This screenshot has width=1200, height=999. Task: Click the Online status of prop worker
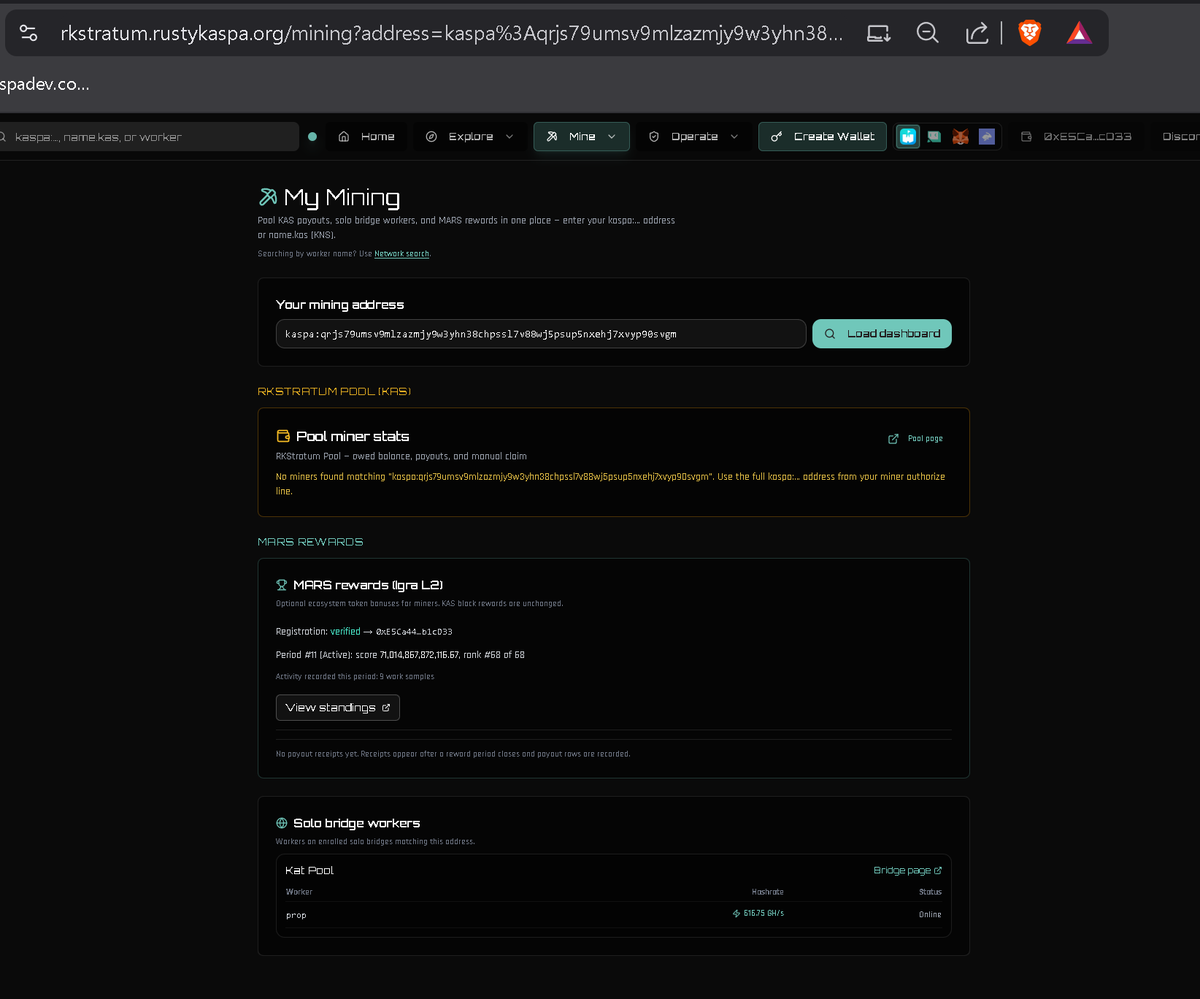point(930,915)
